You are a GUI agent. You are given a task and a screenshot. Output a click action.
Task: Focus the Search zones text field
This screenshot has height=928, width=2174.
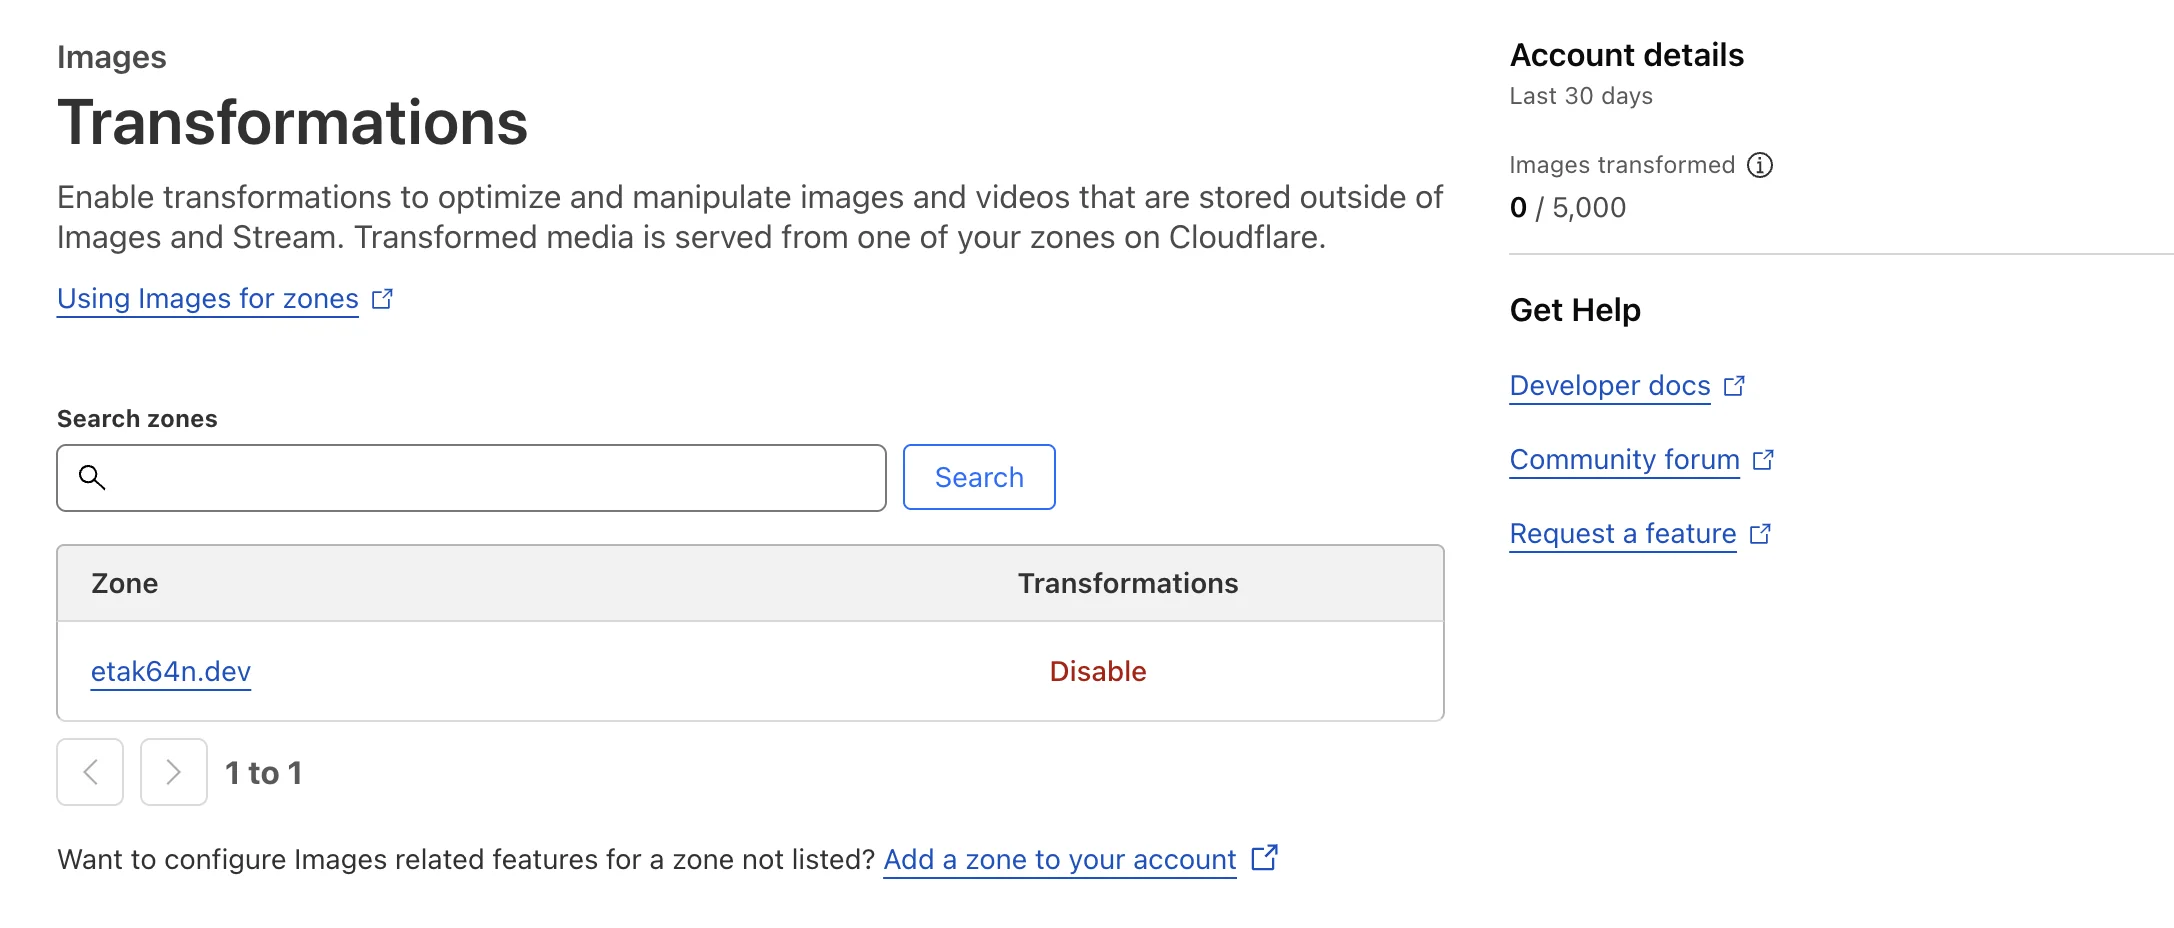(490, 478)
